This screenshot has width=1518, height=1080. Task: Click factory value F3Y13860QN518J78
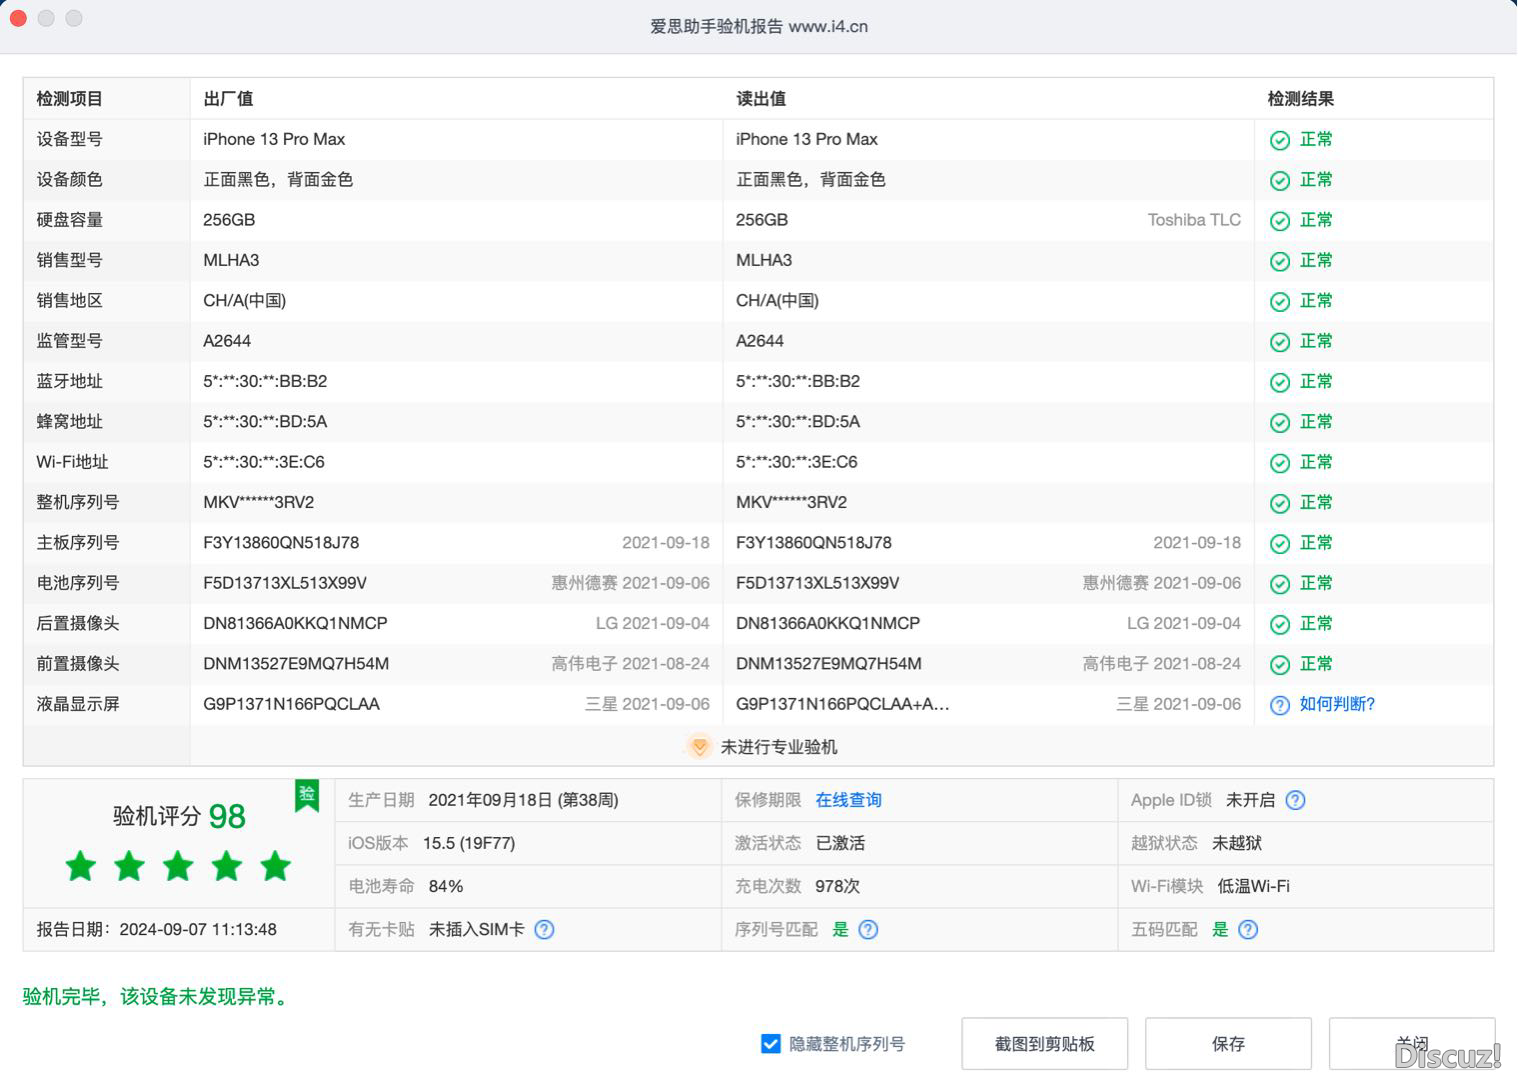point(281,543)
